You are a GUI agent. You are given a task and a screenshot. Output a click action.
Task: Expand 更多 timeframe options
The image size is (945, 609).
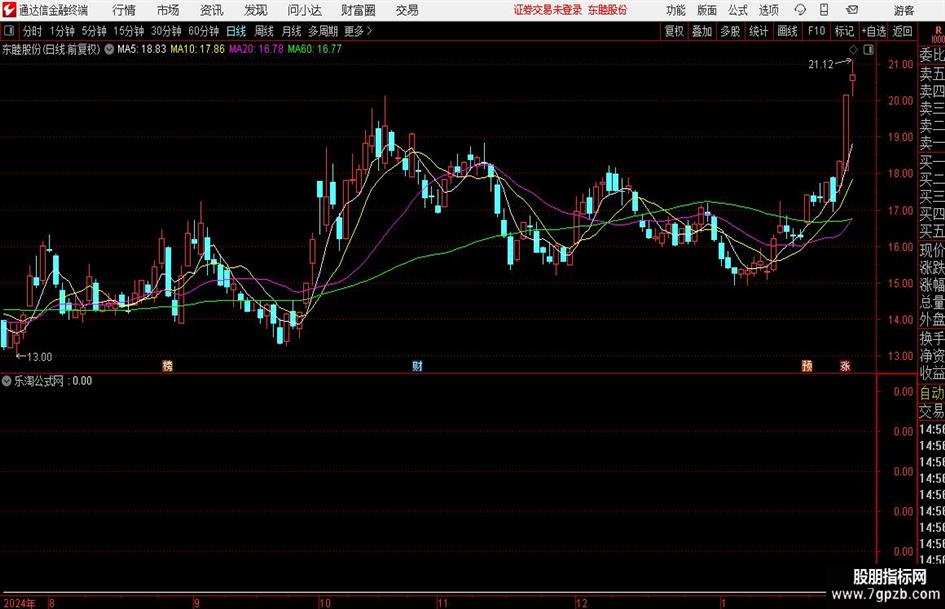[x=358, y=31]
